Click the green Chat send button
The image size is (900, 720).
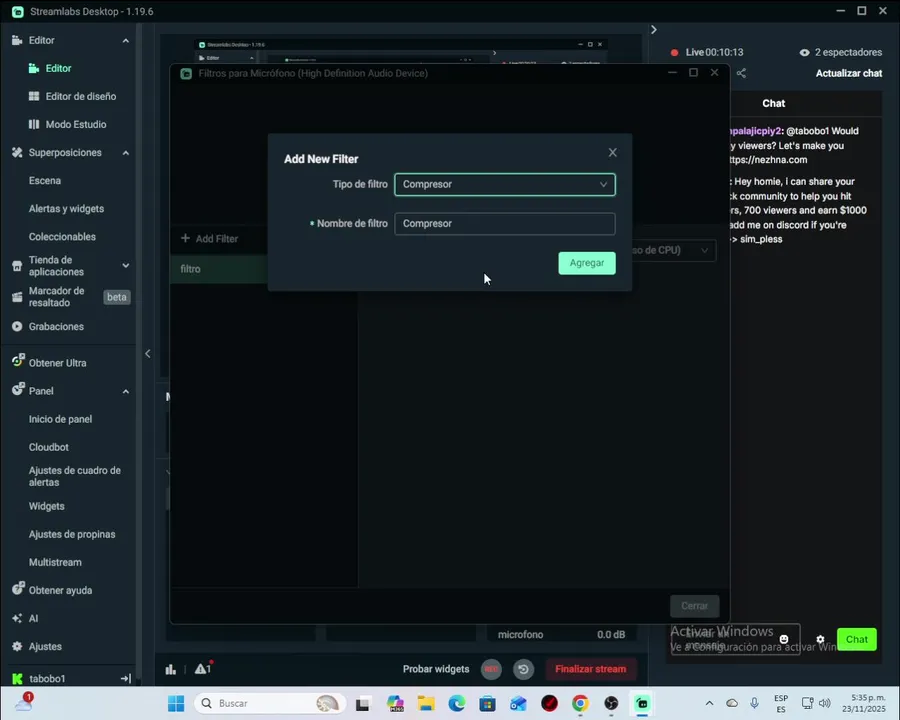tap(856, 640)
